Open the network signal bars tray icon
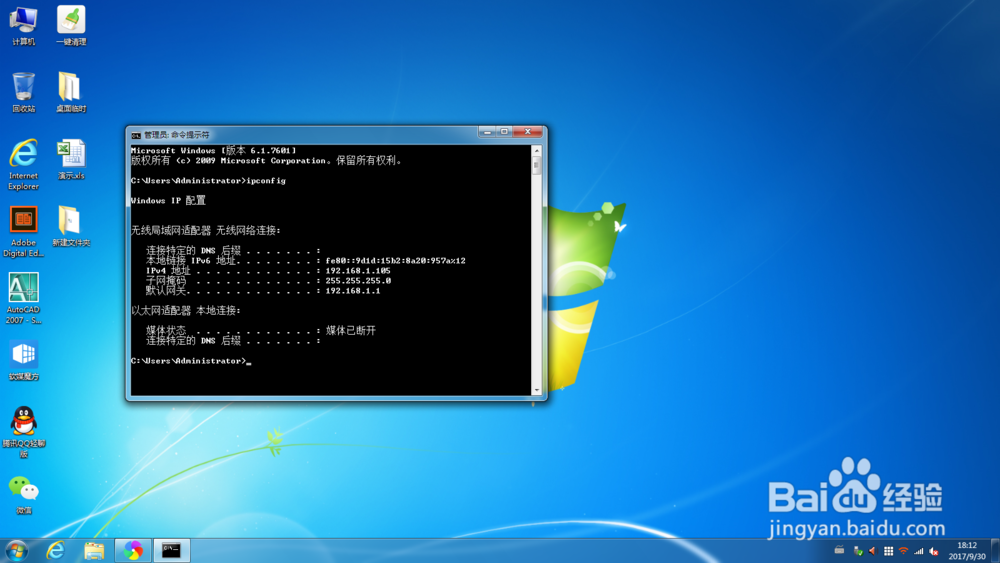Screen dimensions: 1000x563 918,551
